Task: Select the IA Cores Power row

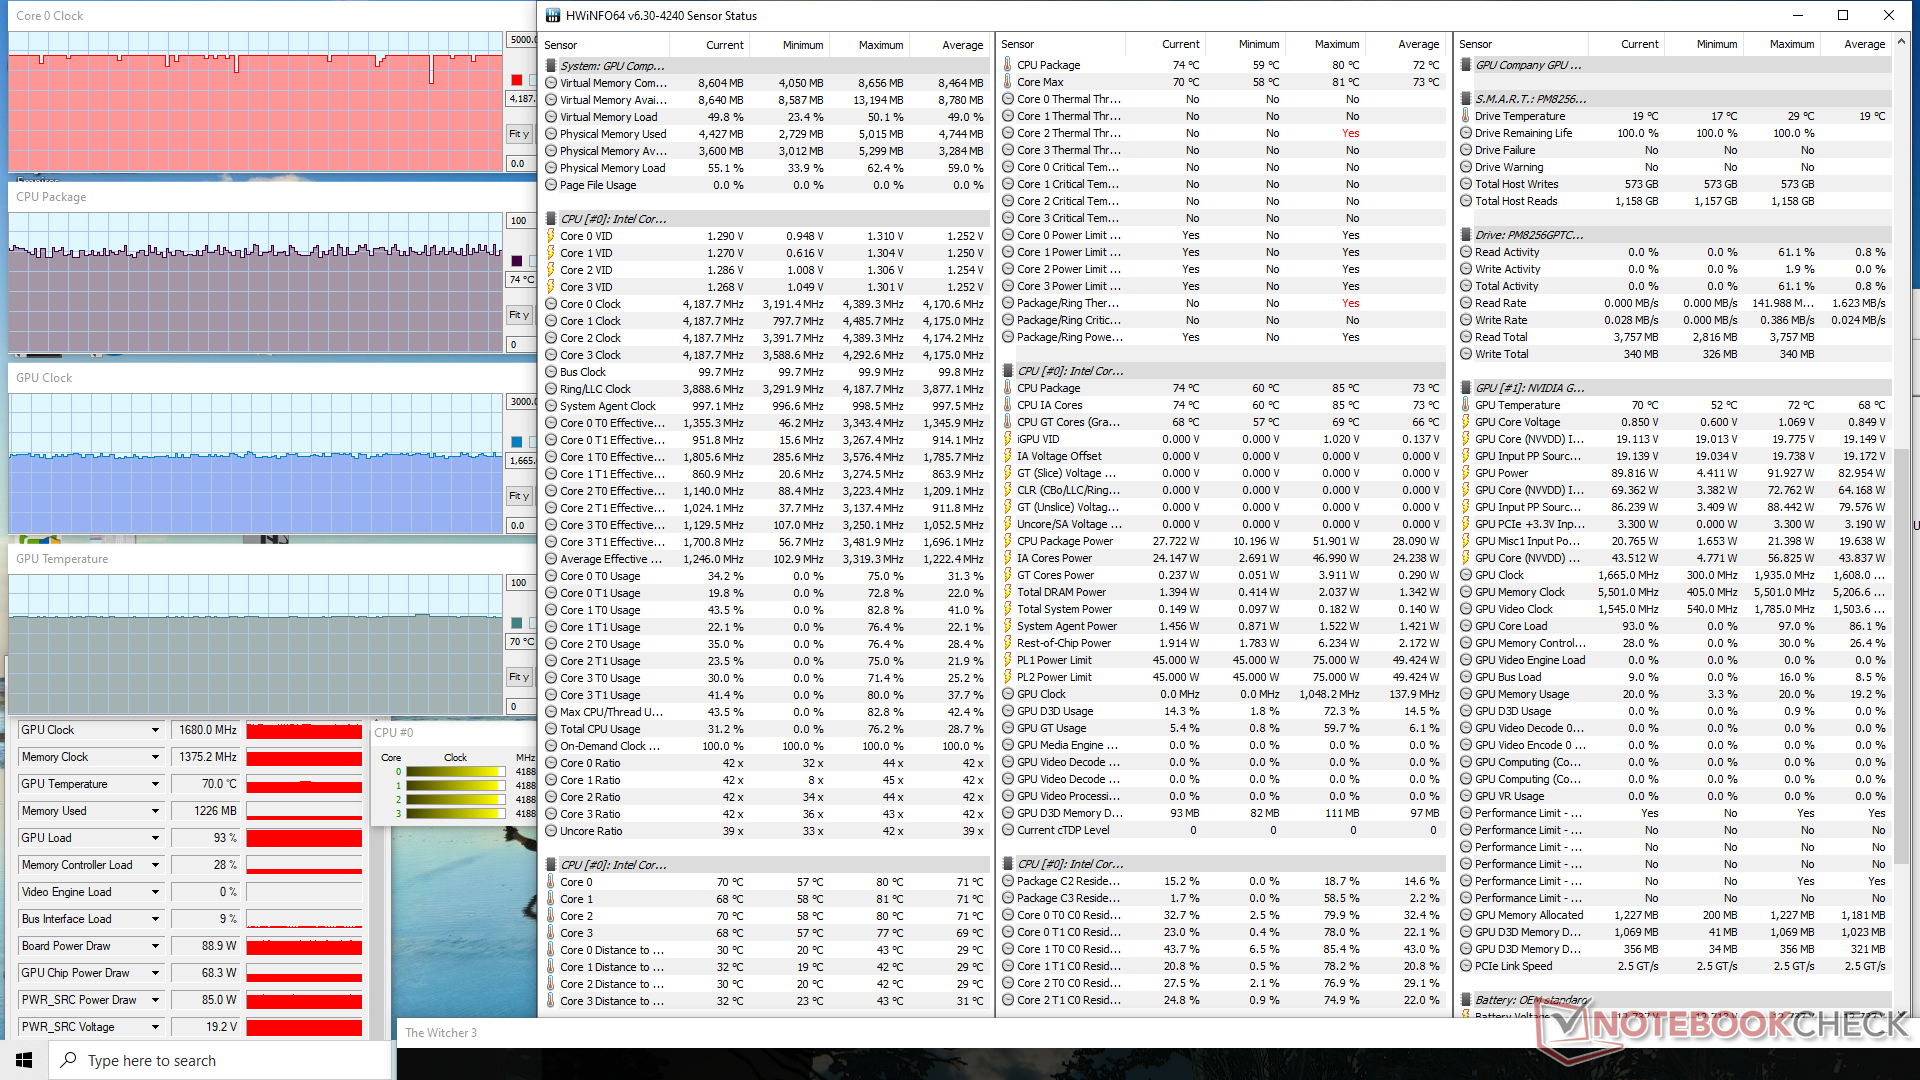Action: point(1222,558)
